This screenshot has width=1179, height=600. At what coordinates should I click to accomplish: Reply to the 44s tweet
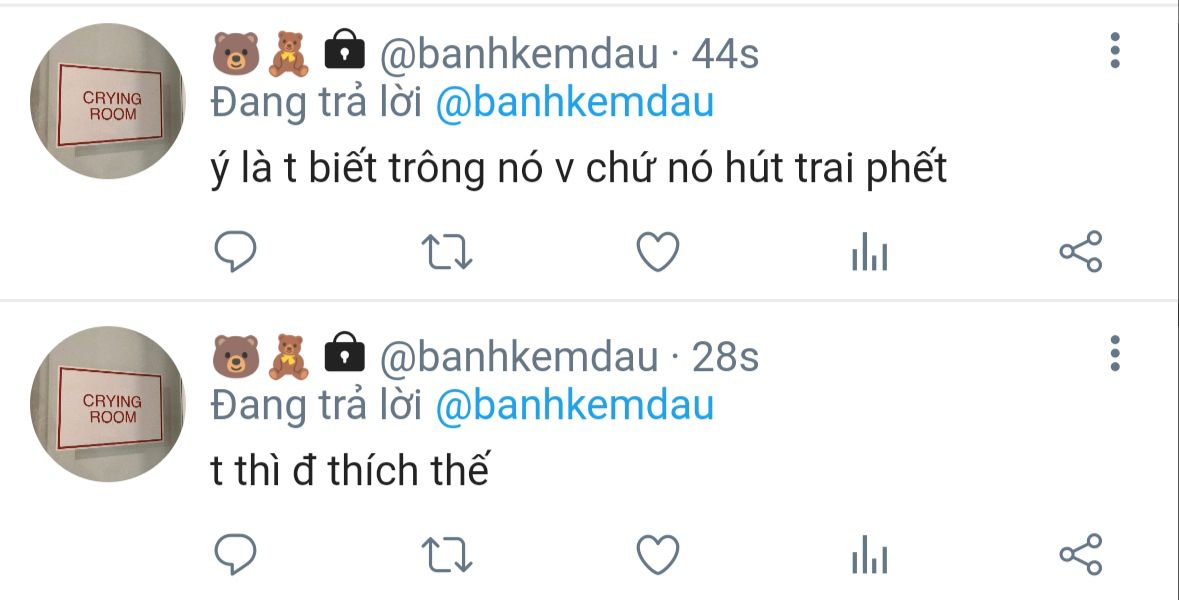235,251
